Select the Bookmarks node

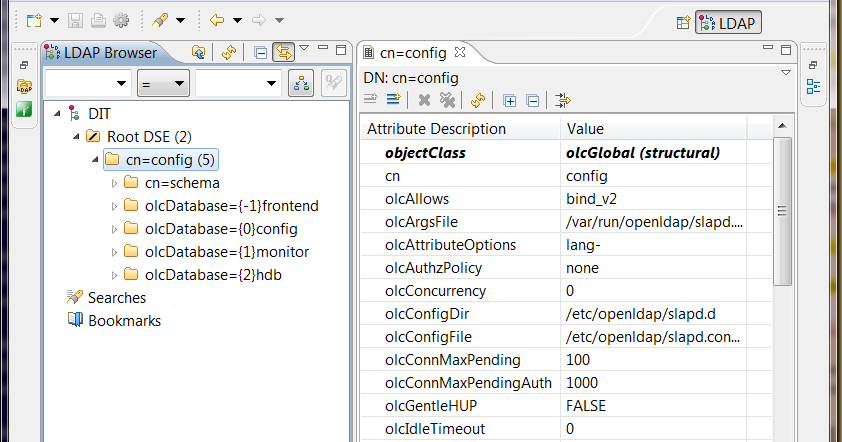click(124, 321)
